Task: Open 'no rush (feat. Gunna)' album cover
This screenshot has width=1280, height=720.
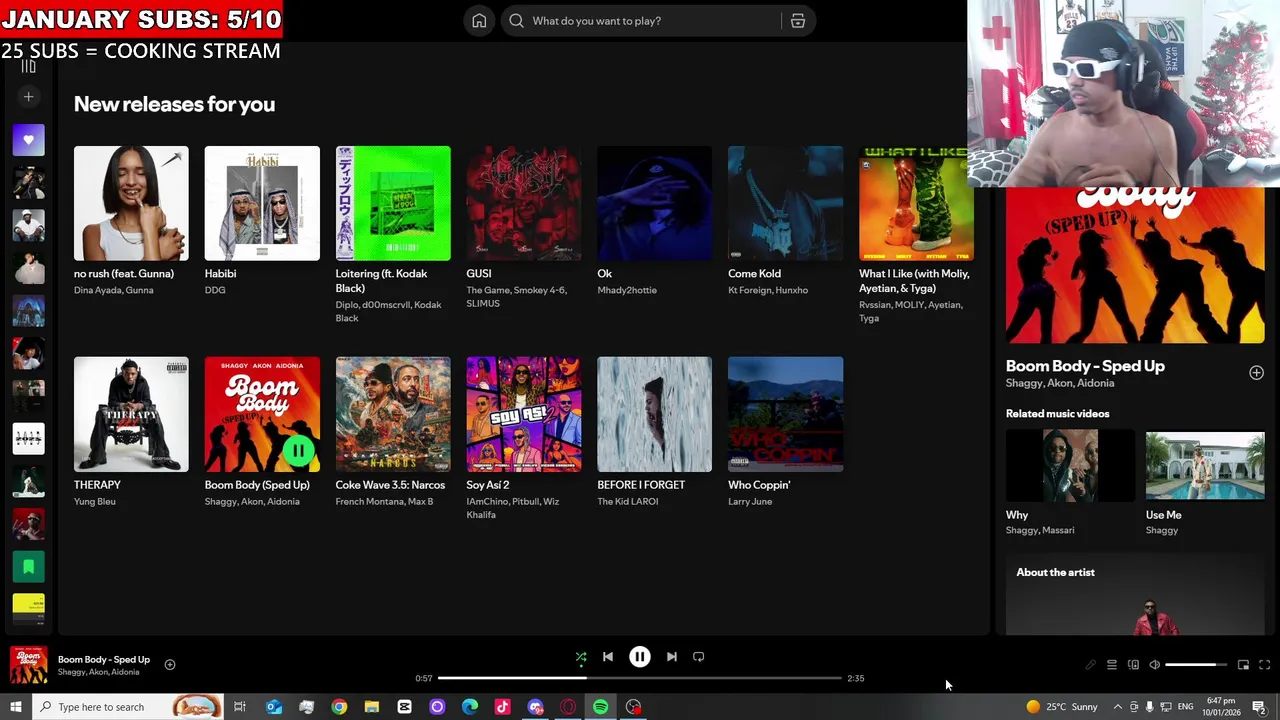Action: point(131,203)
